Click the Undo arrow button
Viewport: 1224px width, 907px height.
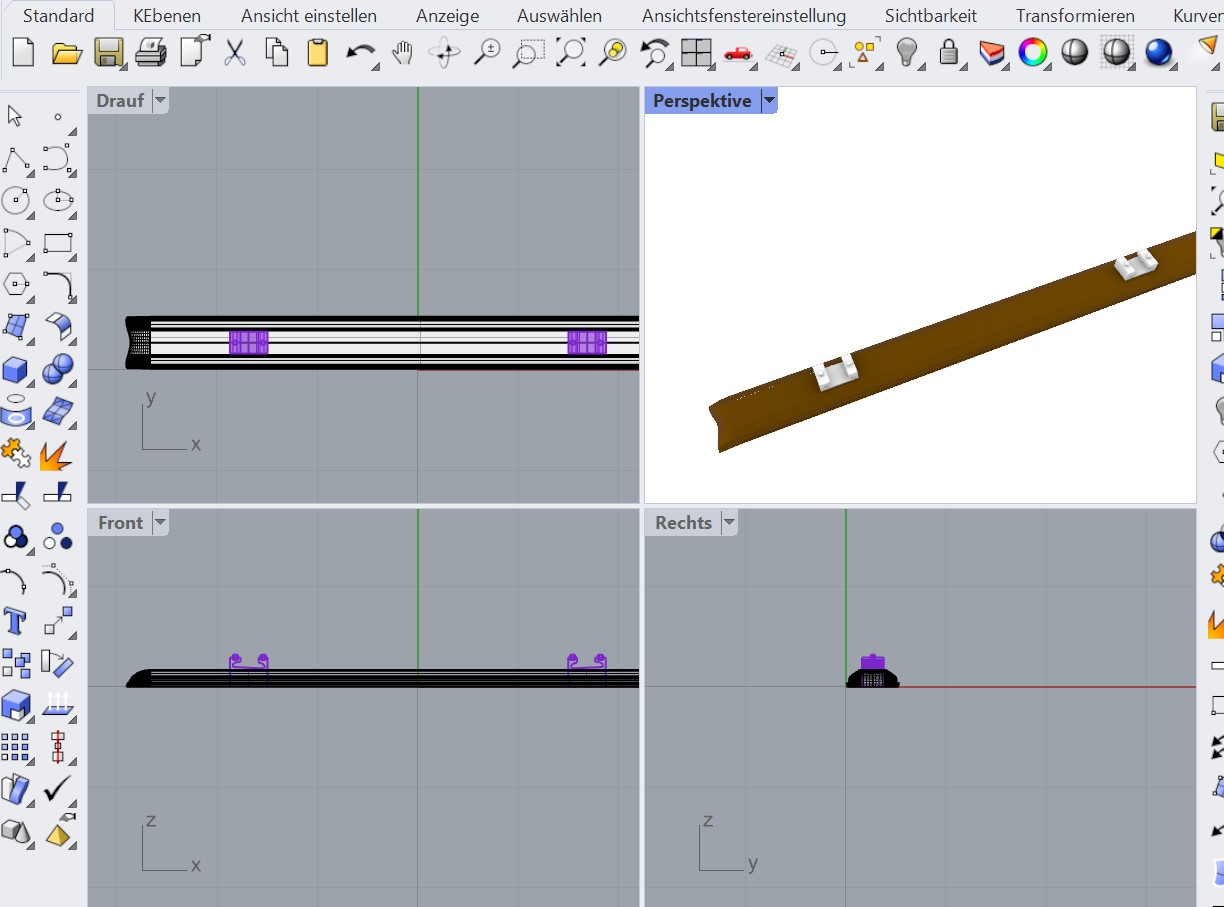click(x=360, y=52)
